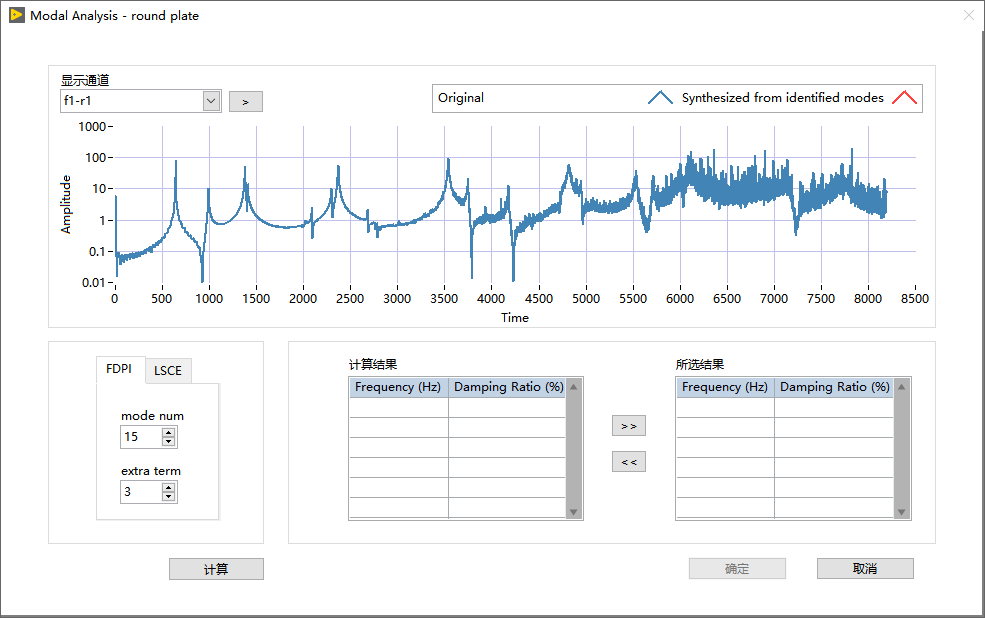The image size is (985, 618).
Task: Click the Frequency (Hz) header in 计算结果
Action: tap(398, 387)
